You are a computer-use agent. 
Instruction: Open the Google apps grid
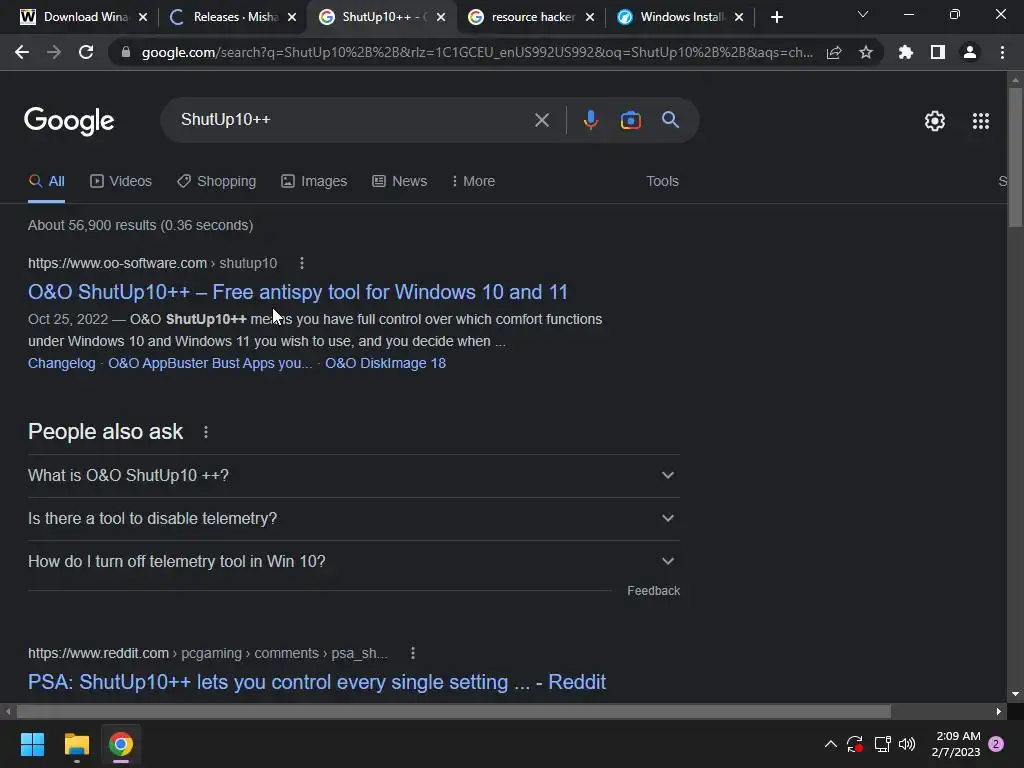coord(981,121)
